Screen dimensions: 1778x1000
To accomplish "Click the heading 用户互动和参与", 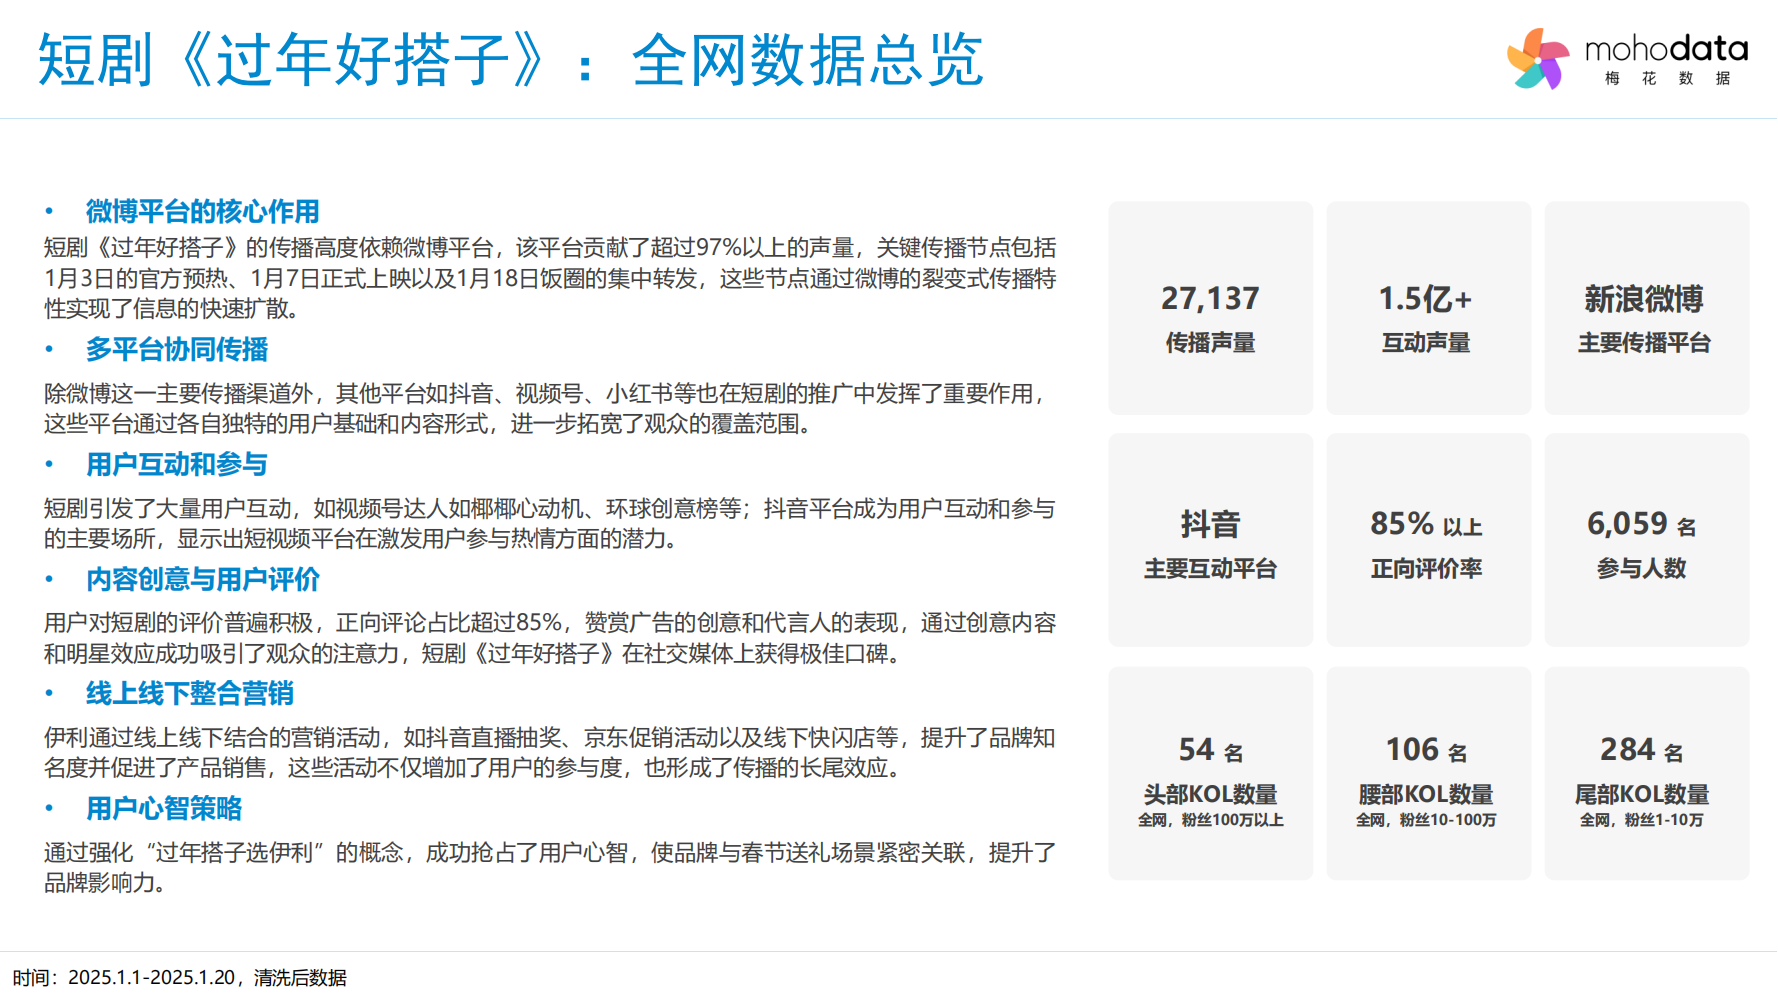I will [x=177, y=464].
